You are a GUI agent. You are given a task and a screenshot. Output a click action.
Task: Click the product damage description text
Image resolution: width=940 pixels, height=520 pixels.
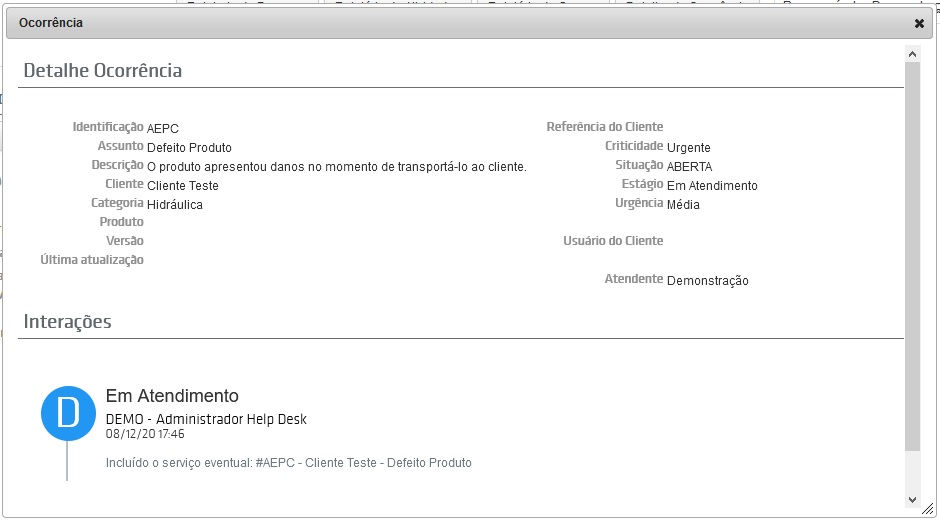point(336,167)
